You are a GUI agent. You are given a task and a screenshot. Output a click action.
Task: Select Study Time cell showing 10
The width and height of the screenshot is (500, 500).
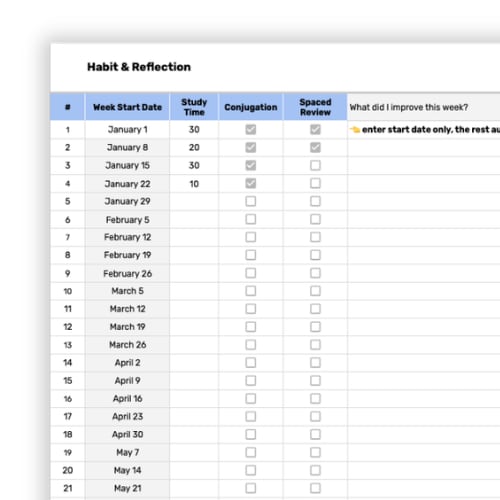click(x=194, y=184)
